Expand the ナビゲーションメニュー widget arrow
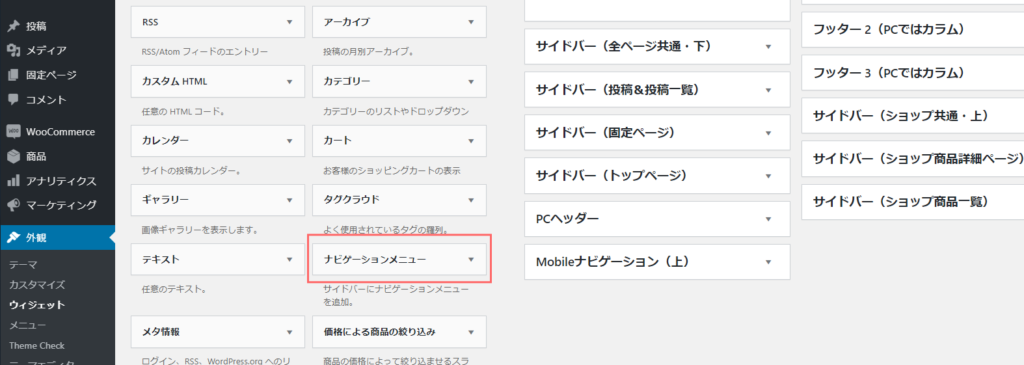This screenshot has height=365, width=1024. tap(471, 259)
